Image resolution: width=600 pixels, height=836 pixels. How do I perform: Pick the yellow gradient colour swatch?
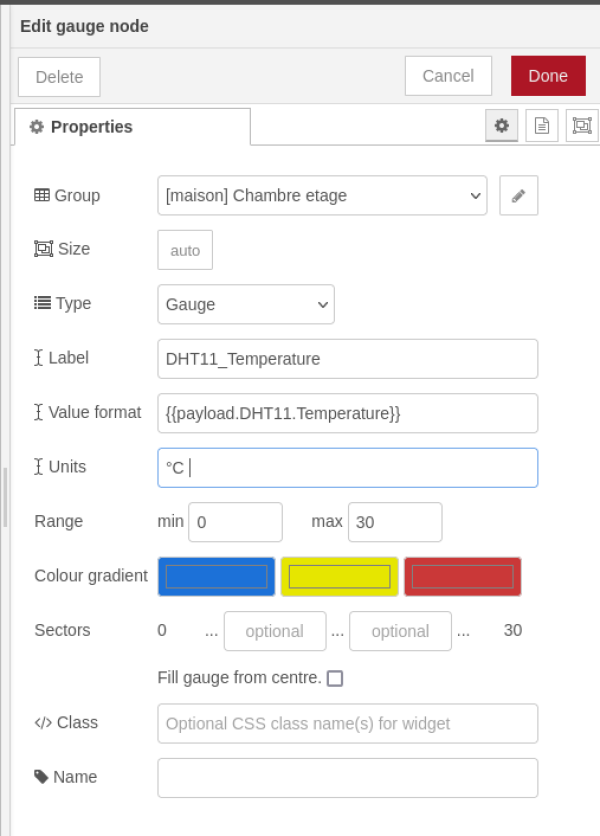coord(339,577)
